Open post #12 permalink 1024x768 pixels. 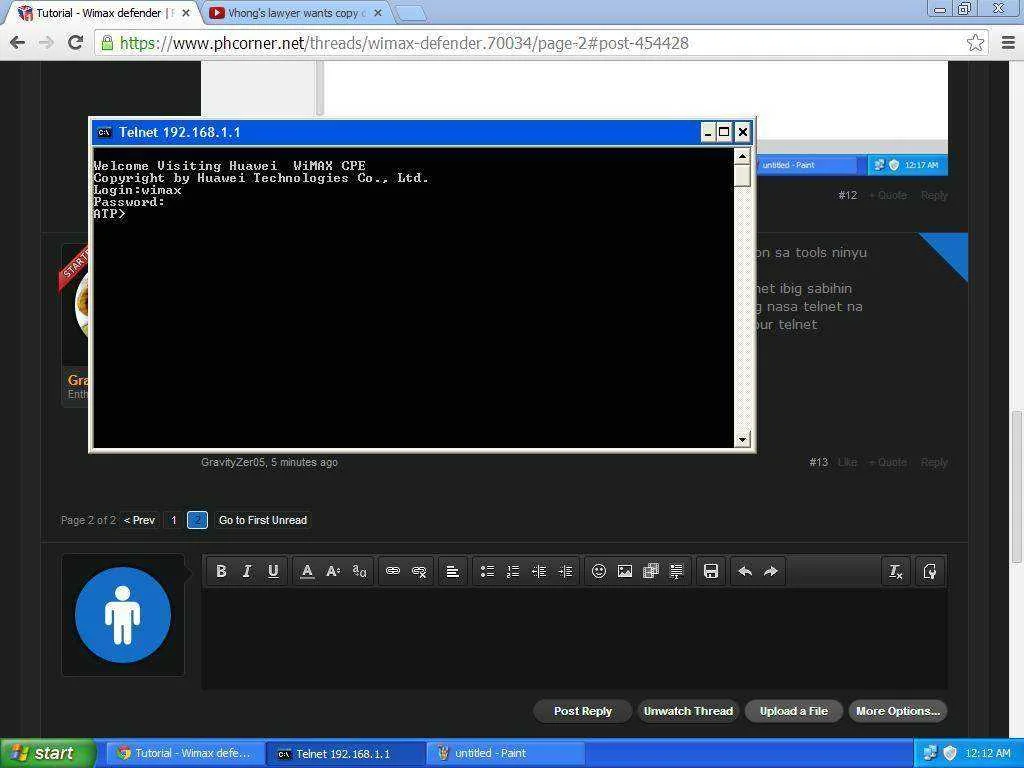847,195
